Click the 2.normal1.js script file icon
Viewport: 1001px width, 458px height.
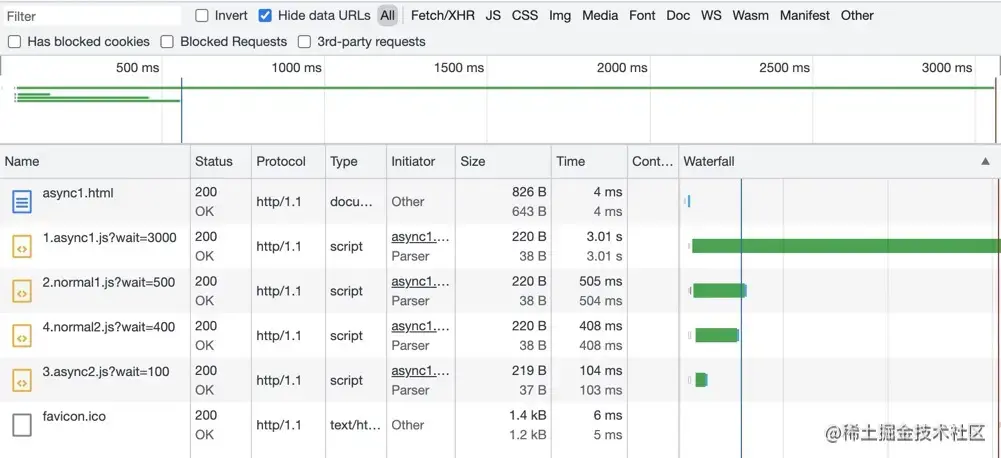(21, 291)
